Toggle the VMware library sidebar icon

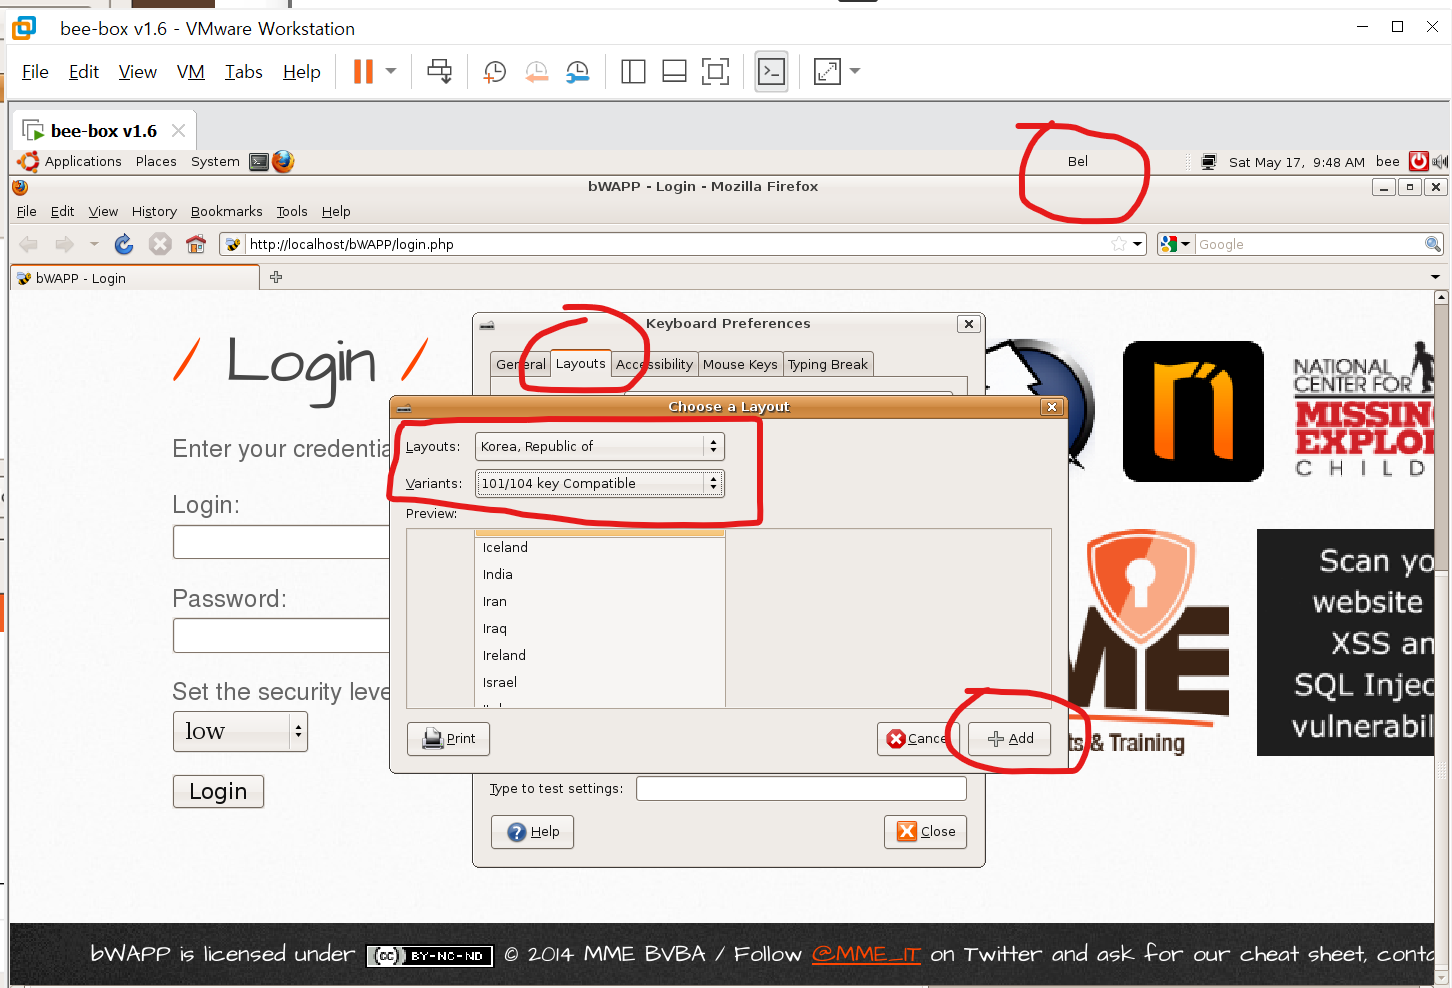pyautogui.click(x=633, y=71)
